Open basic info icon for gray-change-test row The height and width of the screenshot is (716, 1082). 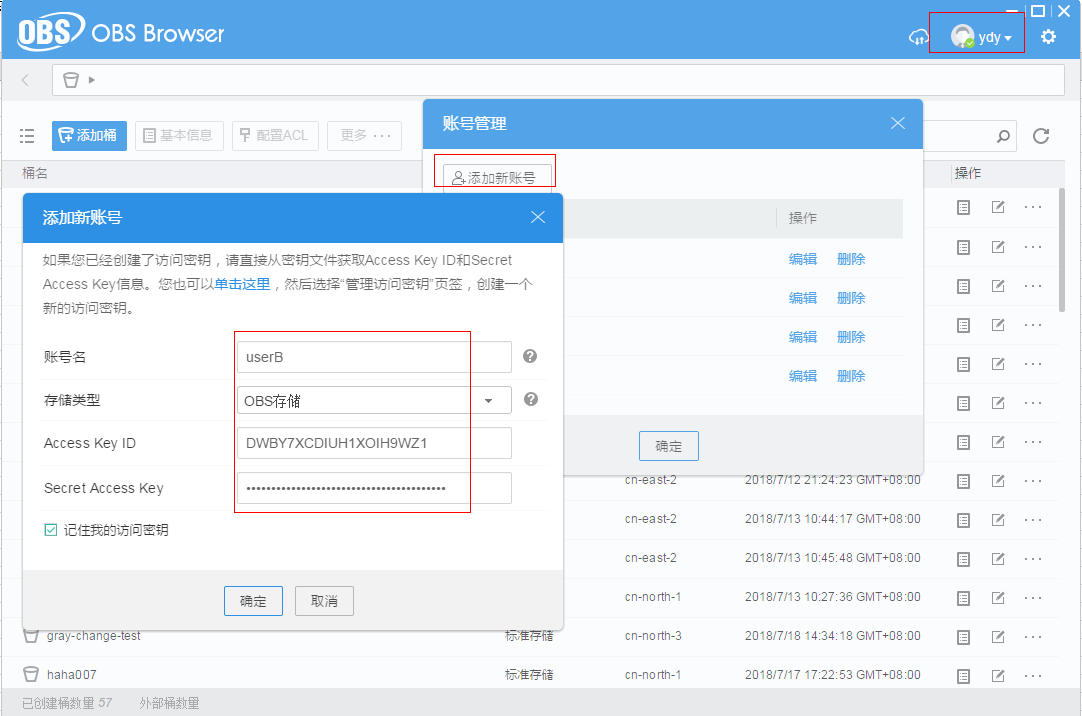coord(963,637)
